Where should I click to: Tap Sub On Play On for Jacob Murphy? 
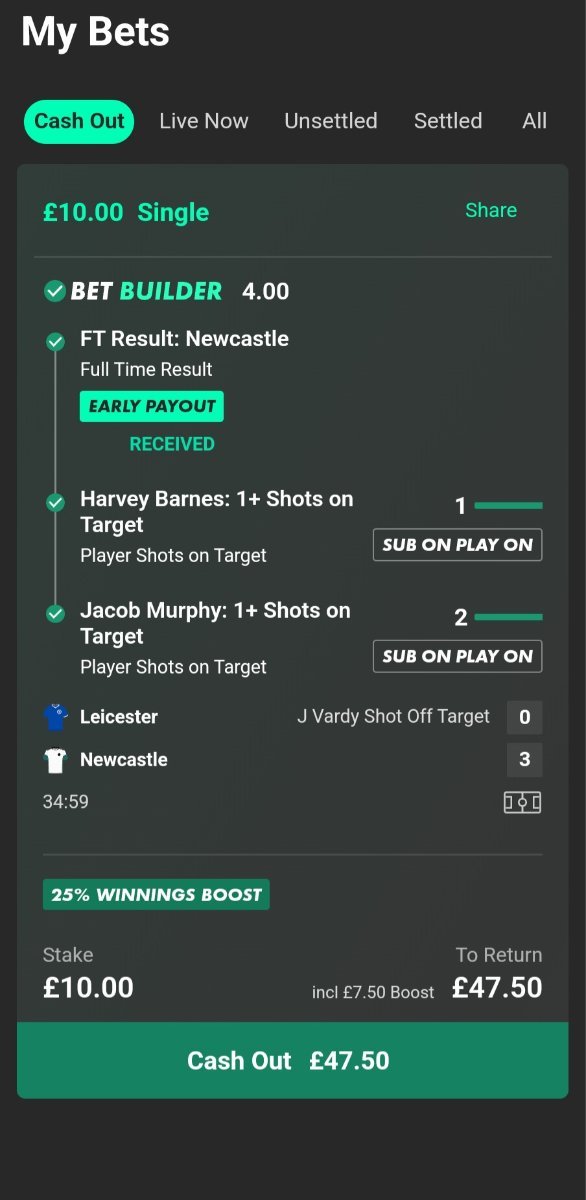[x=458, y=656]
